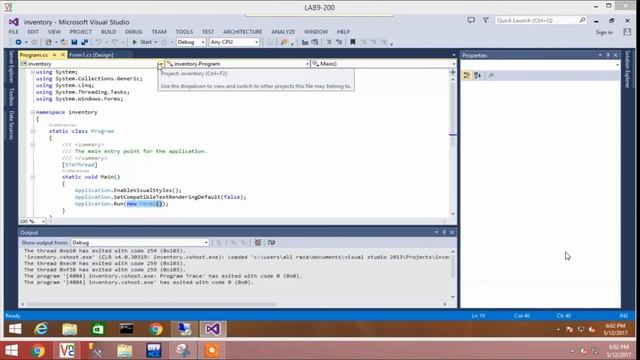Open the Solution Explorer side tab
This screenshot has height=360, width=640.
click(x=628, y=69)
